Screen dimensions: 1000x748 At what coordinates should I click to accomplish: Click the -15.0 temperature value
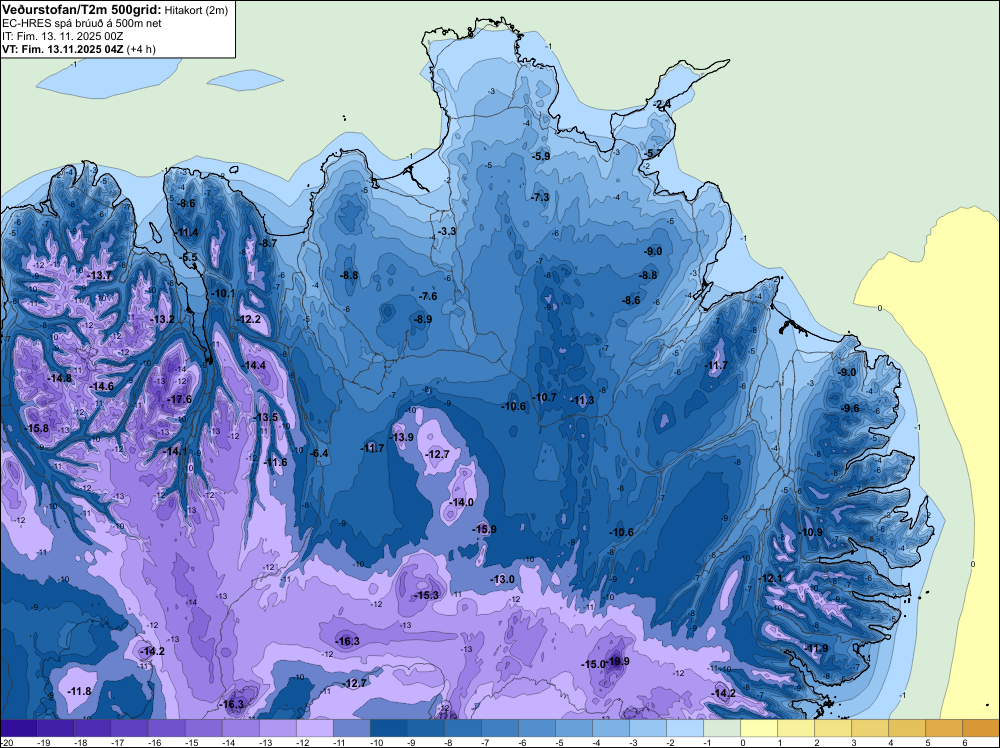(x=593, y=664)
